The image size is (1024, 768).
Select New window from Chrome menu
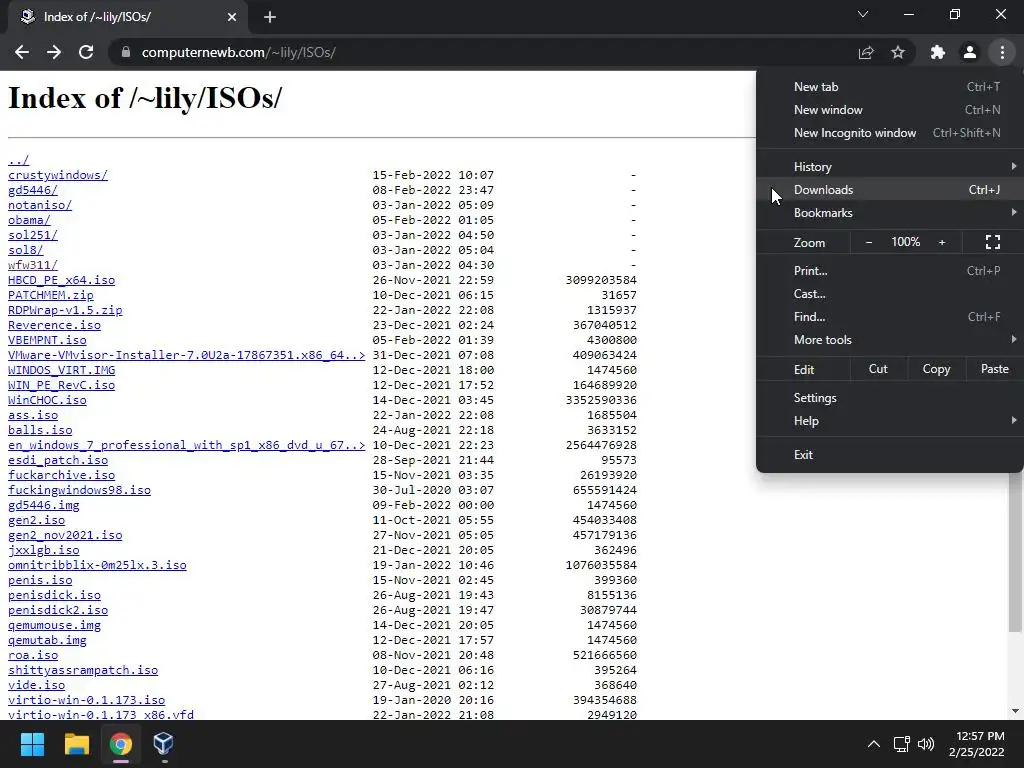(x=889, y=110)
